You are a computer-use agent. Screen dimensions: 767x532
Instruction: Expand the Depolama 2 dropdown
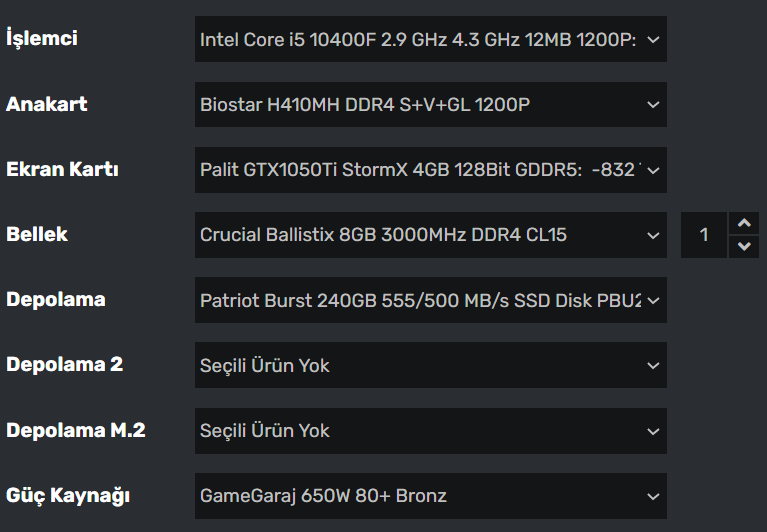click(420, 365)
